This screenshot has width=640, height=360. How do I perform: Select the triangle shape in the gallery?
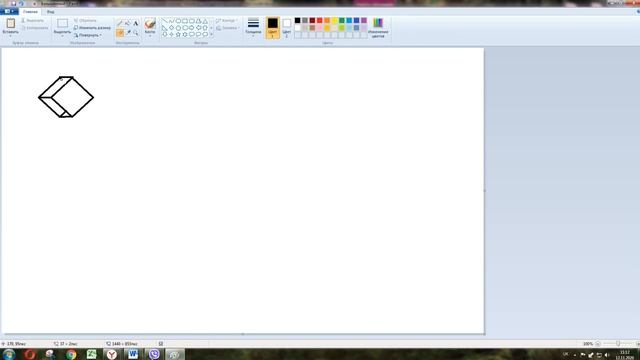pyautogui.click(x=205, y=21)
